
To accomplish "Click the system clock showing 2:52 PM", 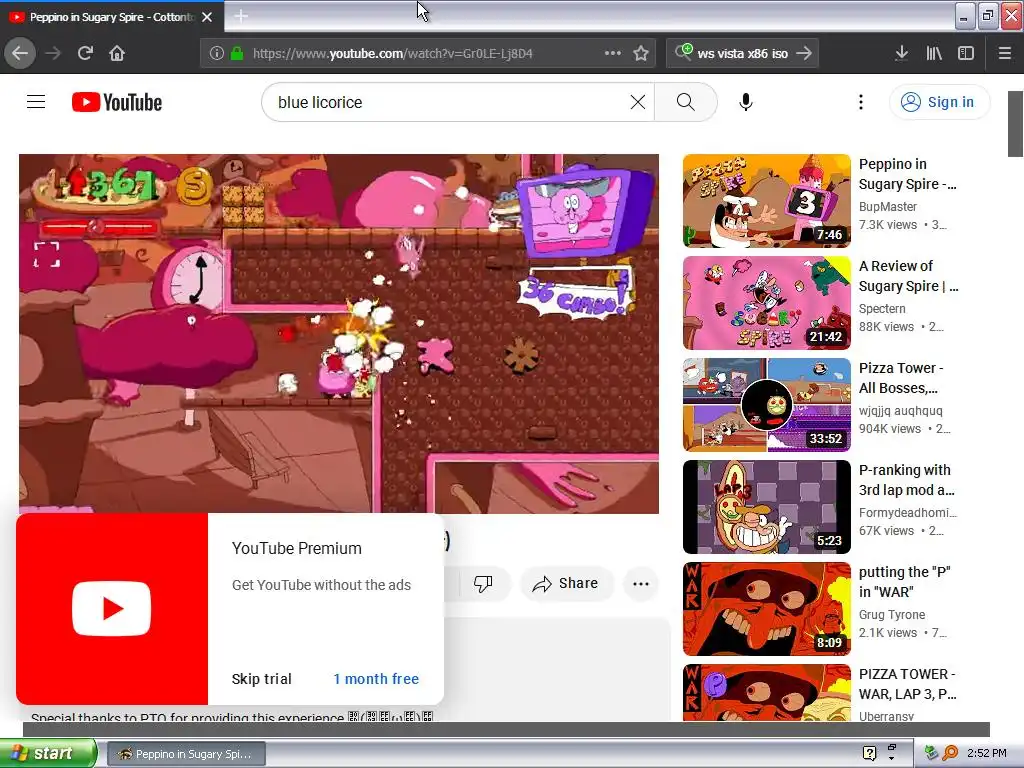I will pyautogui.click(x=987, y=753).
